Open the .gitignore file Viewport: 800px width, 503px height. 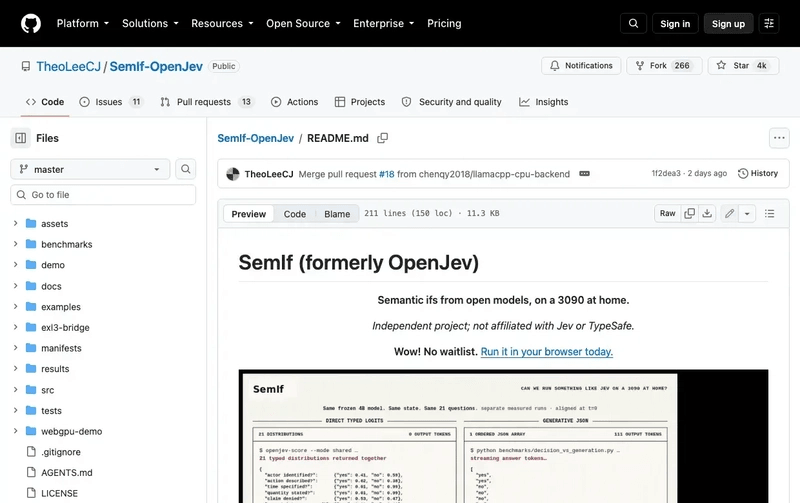click(x=61, y=452)
